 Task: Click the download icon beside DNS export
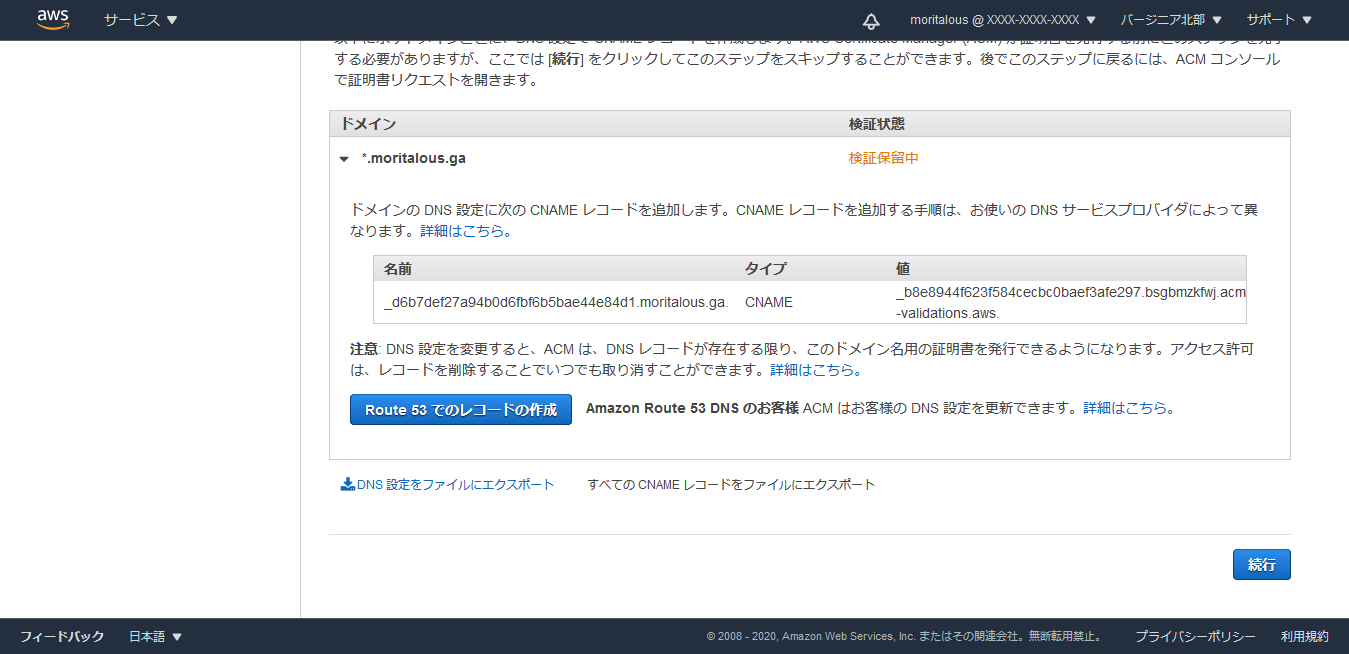point(347,485)
